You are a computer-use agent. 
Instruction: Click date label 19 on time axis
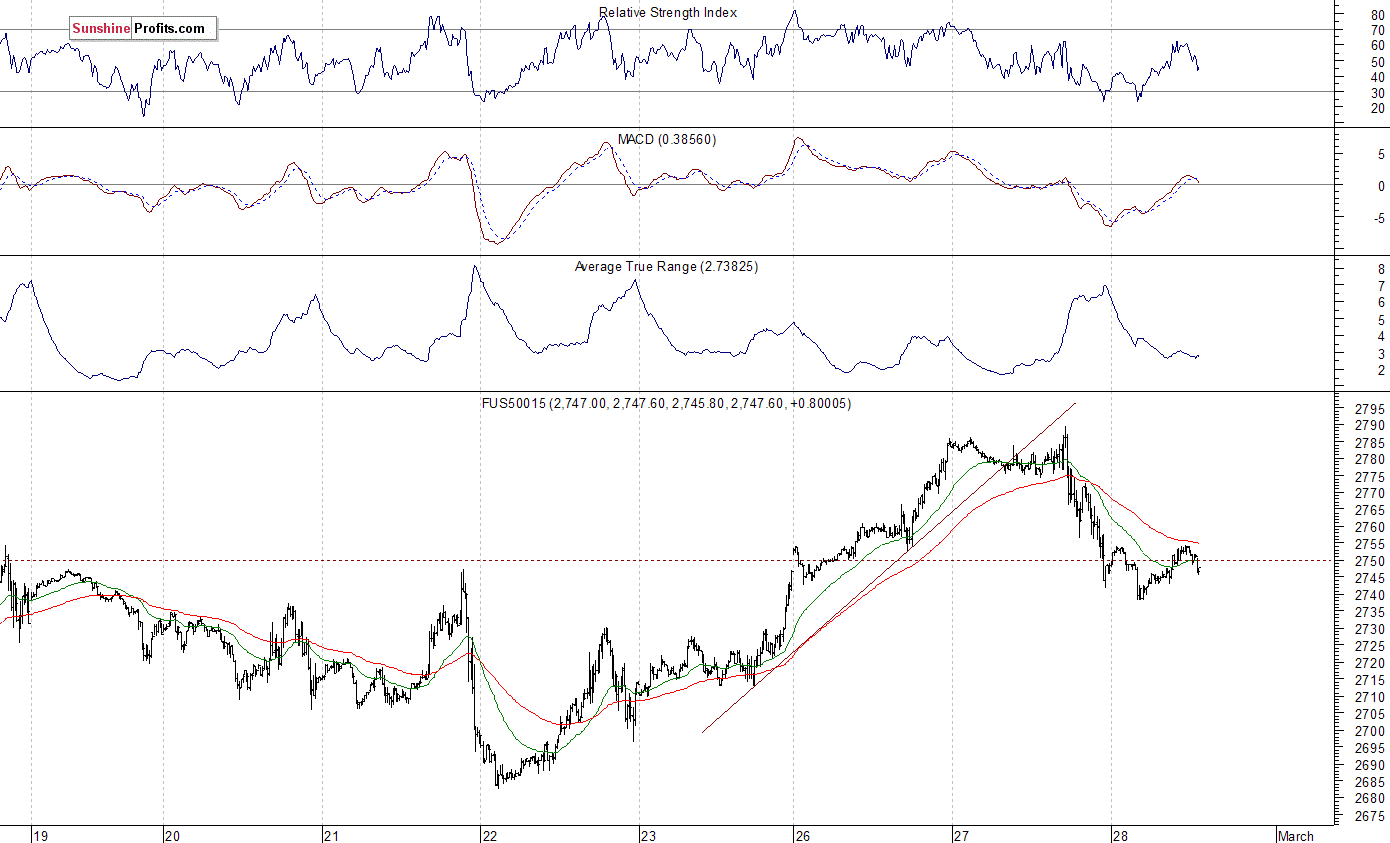pyautogui.click(x=41, y=835)
